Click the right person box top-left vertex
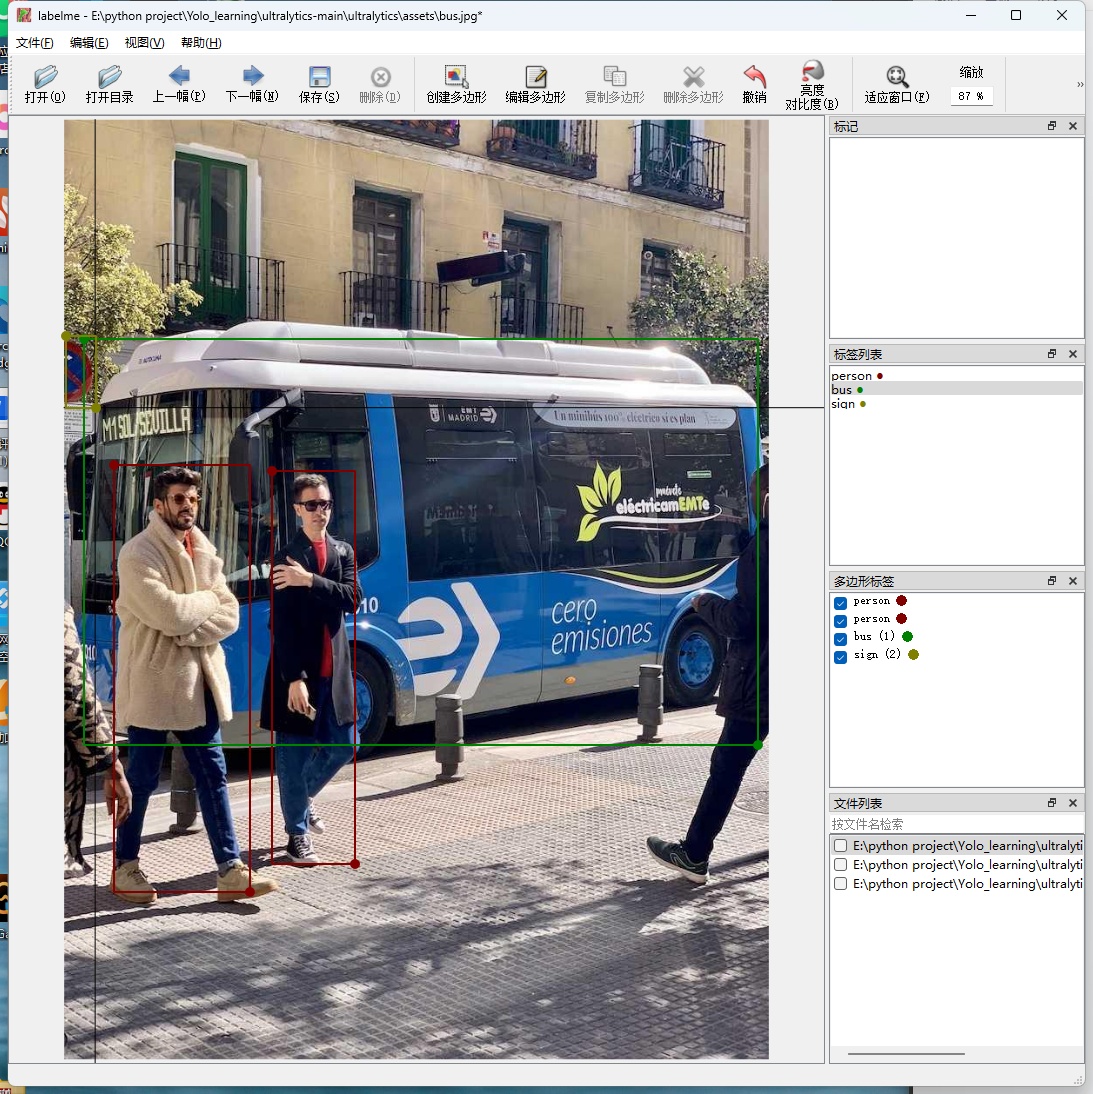 pyautogui.click(x=272, y=472)
